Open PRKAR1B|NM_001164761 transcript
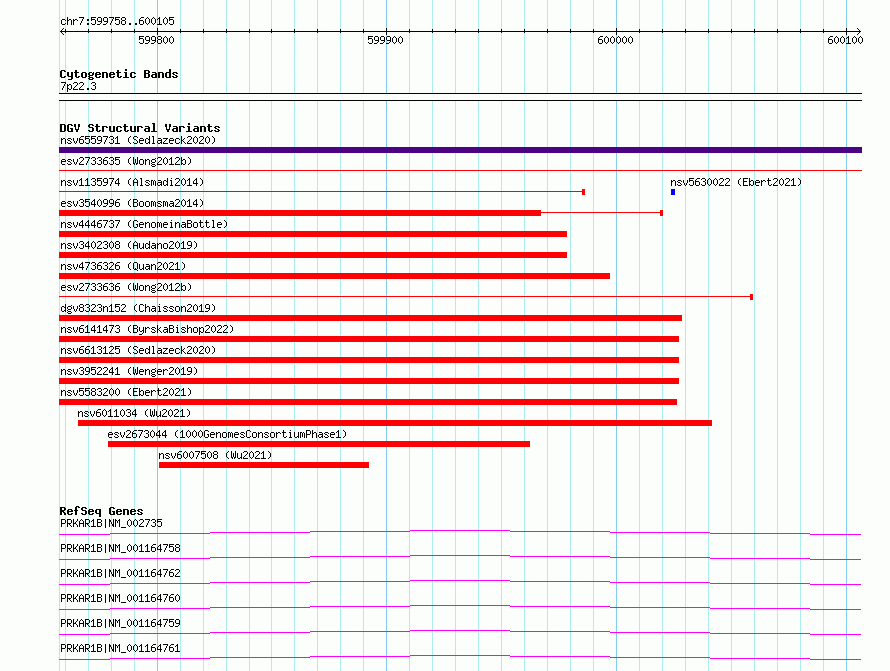This screenshot has height=671, width=890. 120,648
